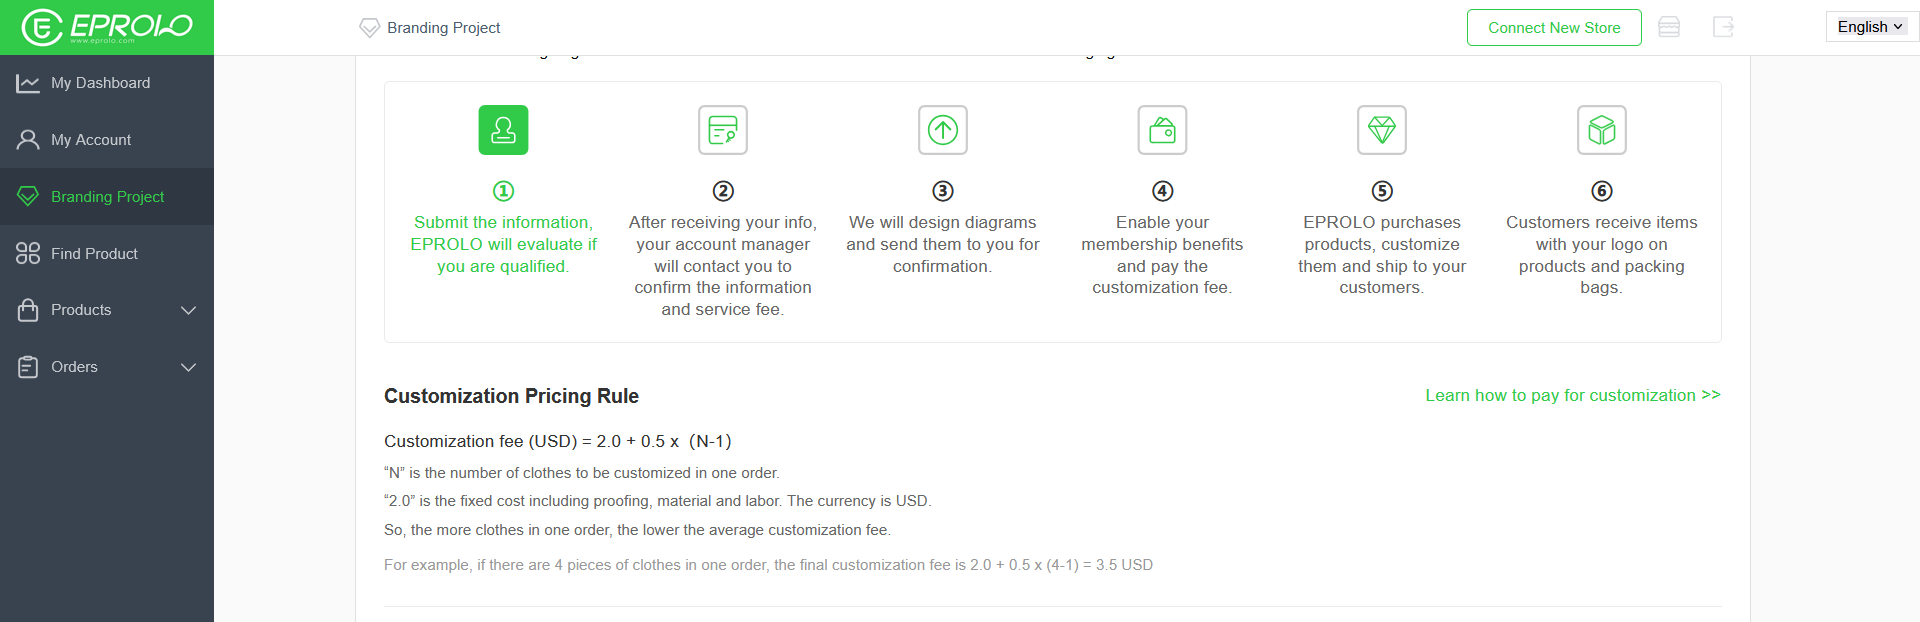Screen dimensions: 1920x622
Task: Click the package box delivery step icon
Action: (1602, 130)
